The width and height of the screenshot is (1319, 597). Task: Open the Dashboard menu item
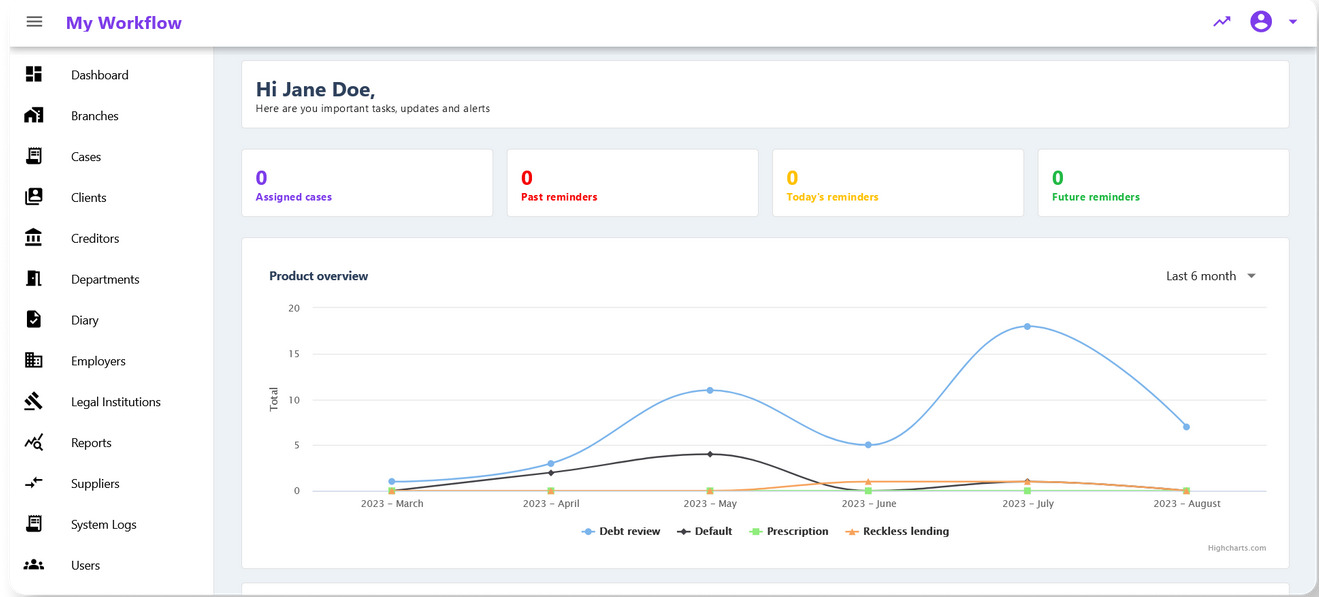(x=99, y=75)
